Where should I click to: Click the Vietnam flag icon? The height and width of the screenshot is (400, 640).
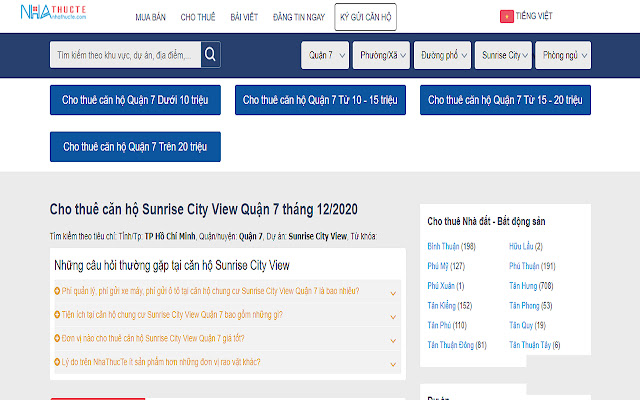pos(507,16)
